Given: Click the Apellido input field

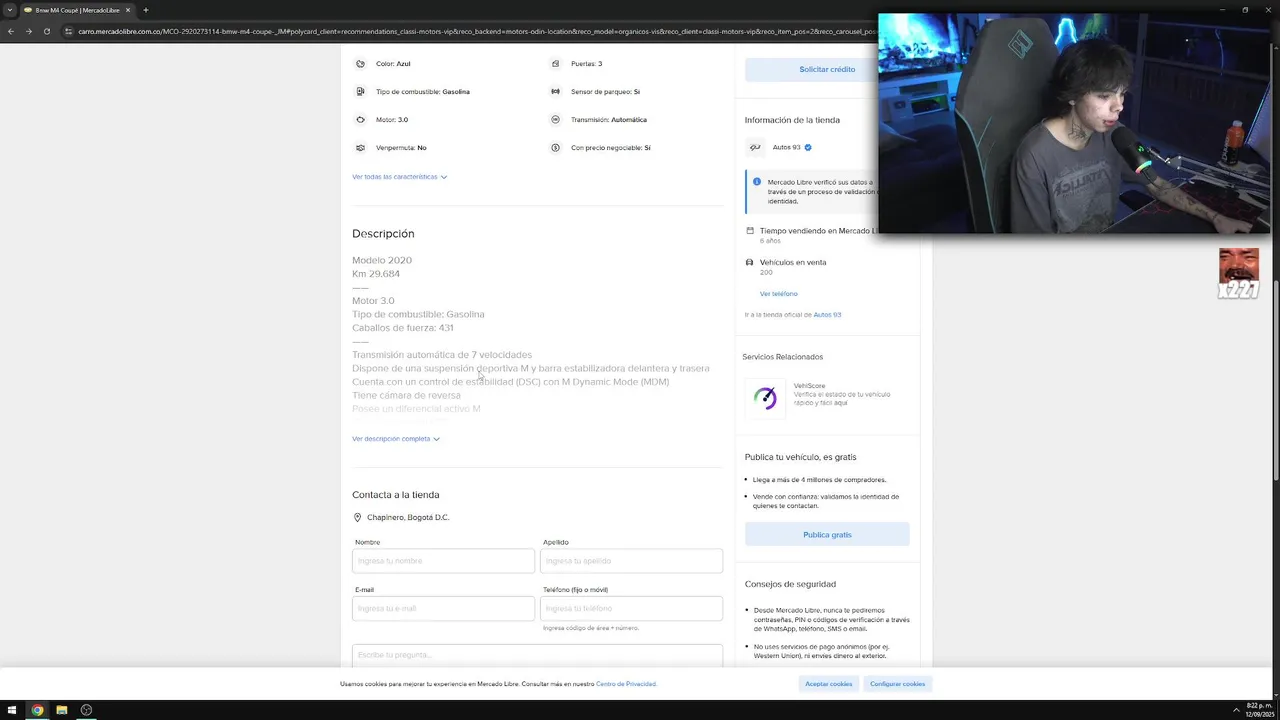Looking at the screenshot, I should point(631,561).
